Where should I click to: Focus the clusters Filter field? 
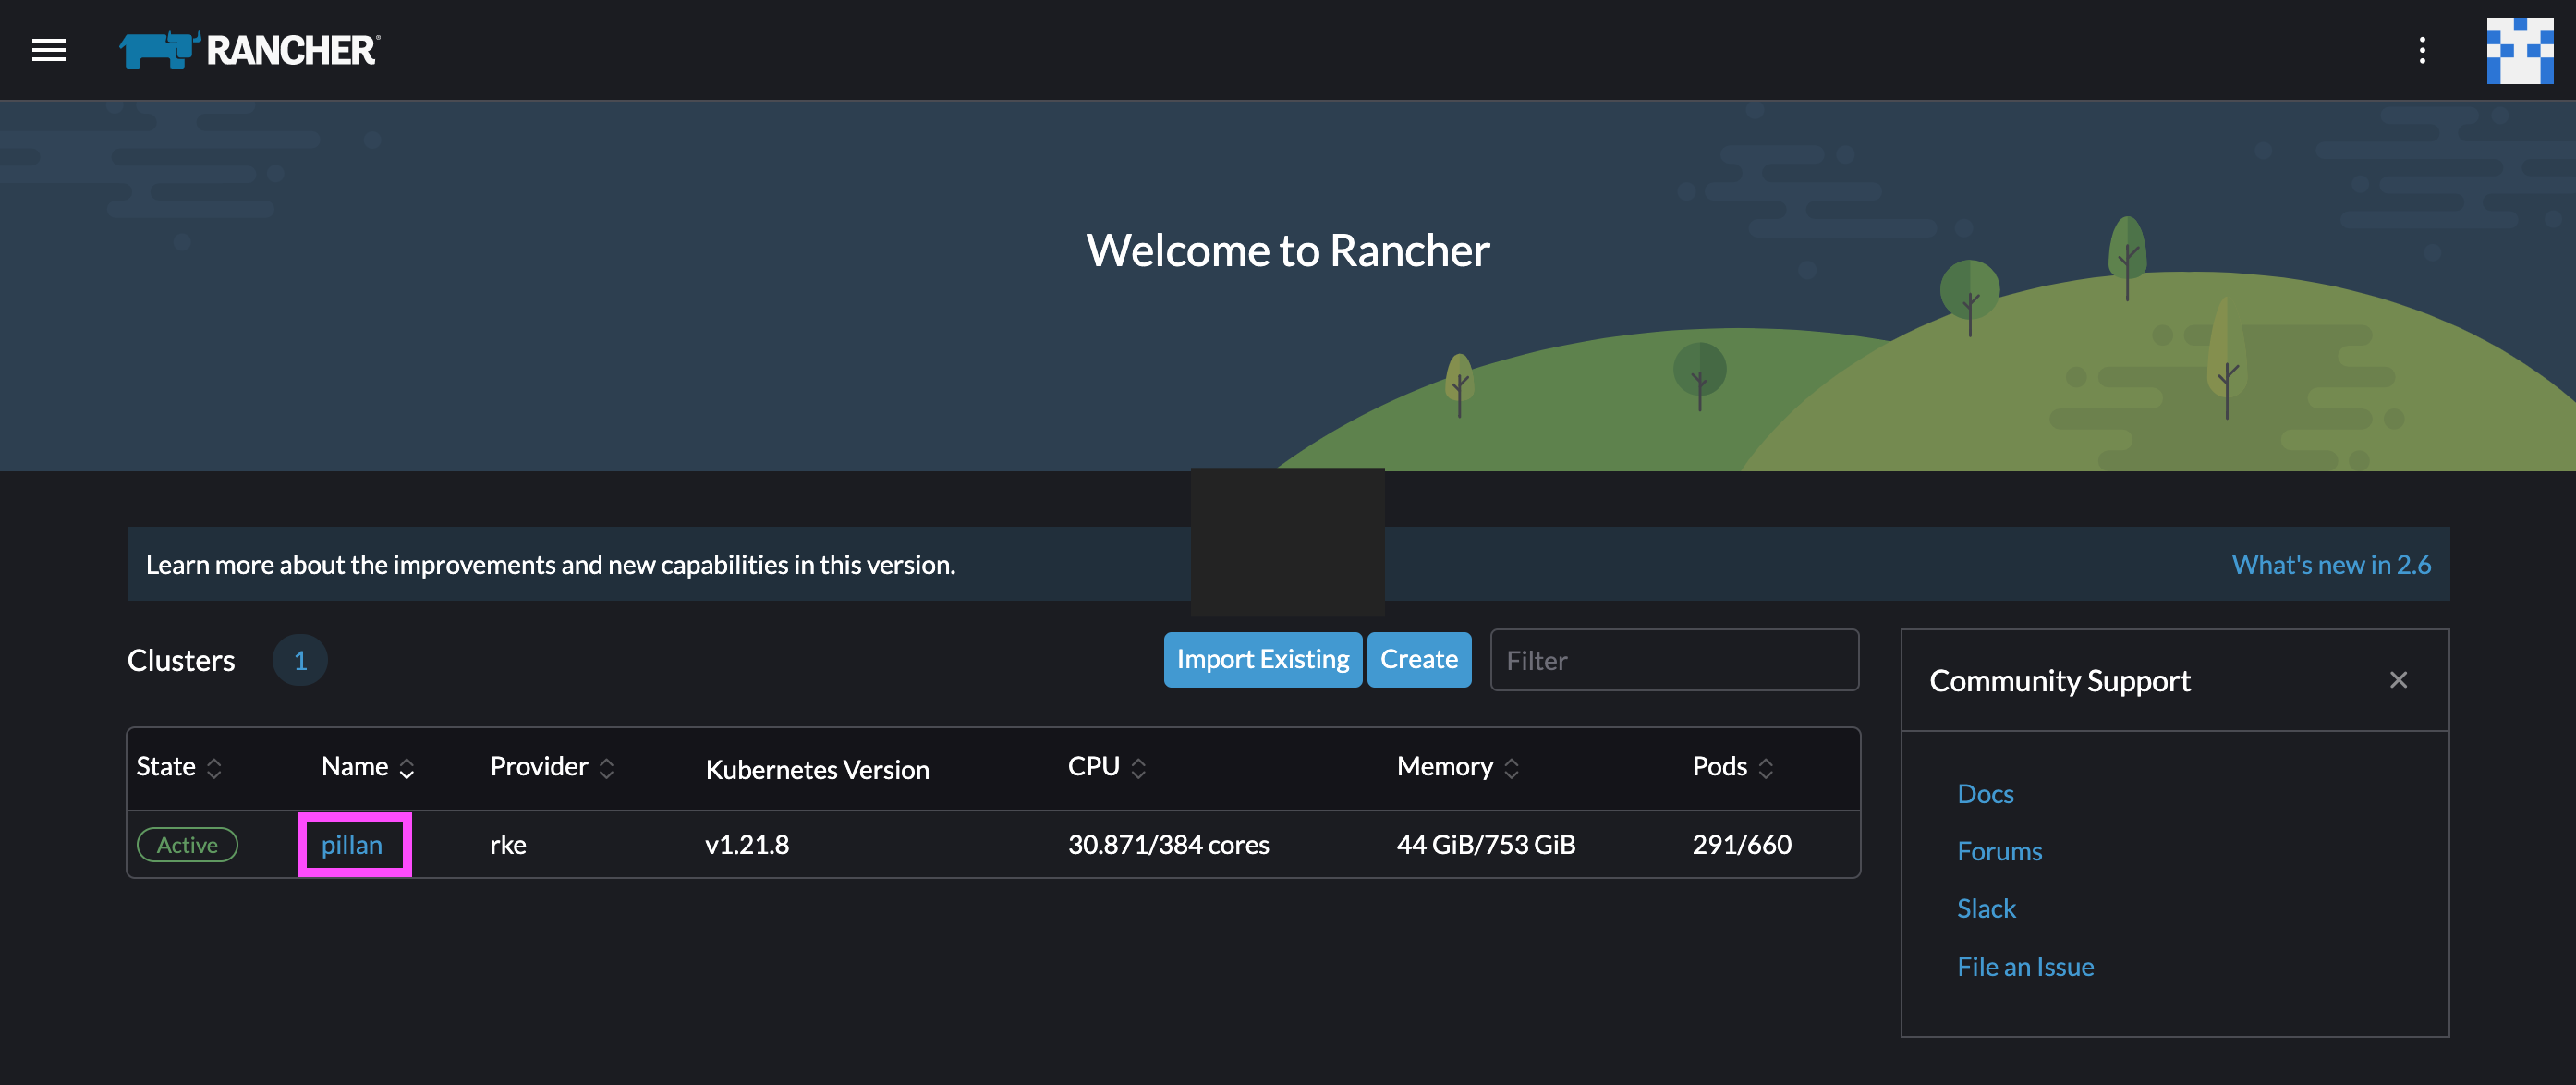(x=1674, y=660)
